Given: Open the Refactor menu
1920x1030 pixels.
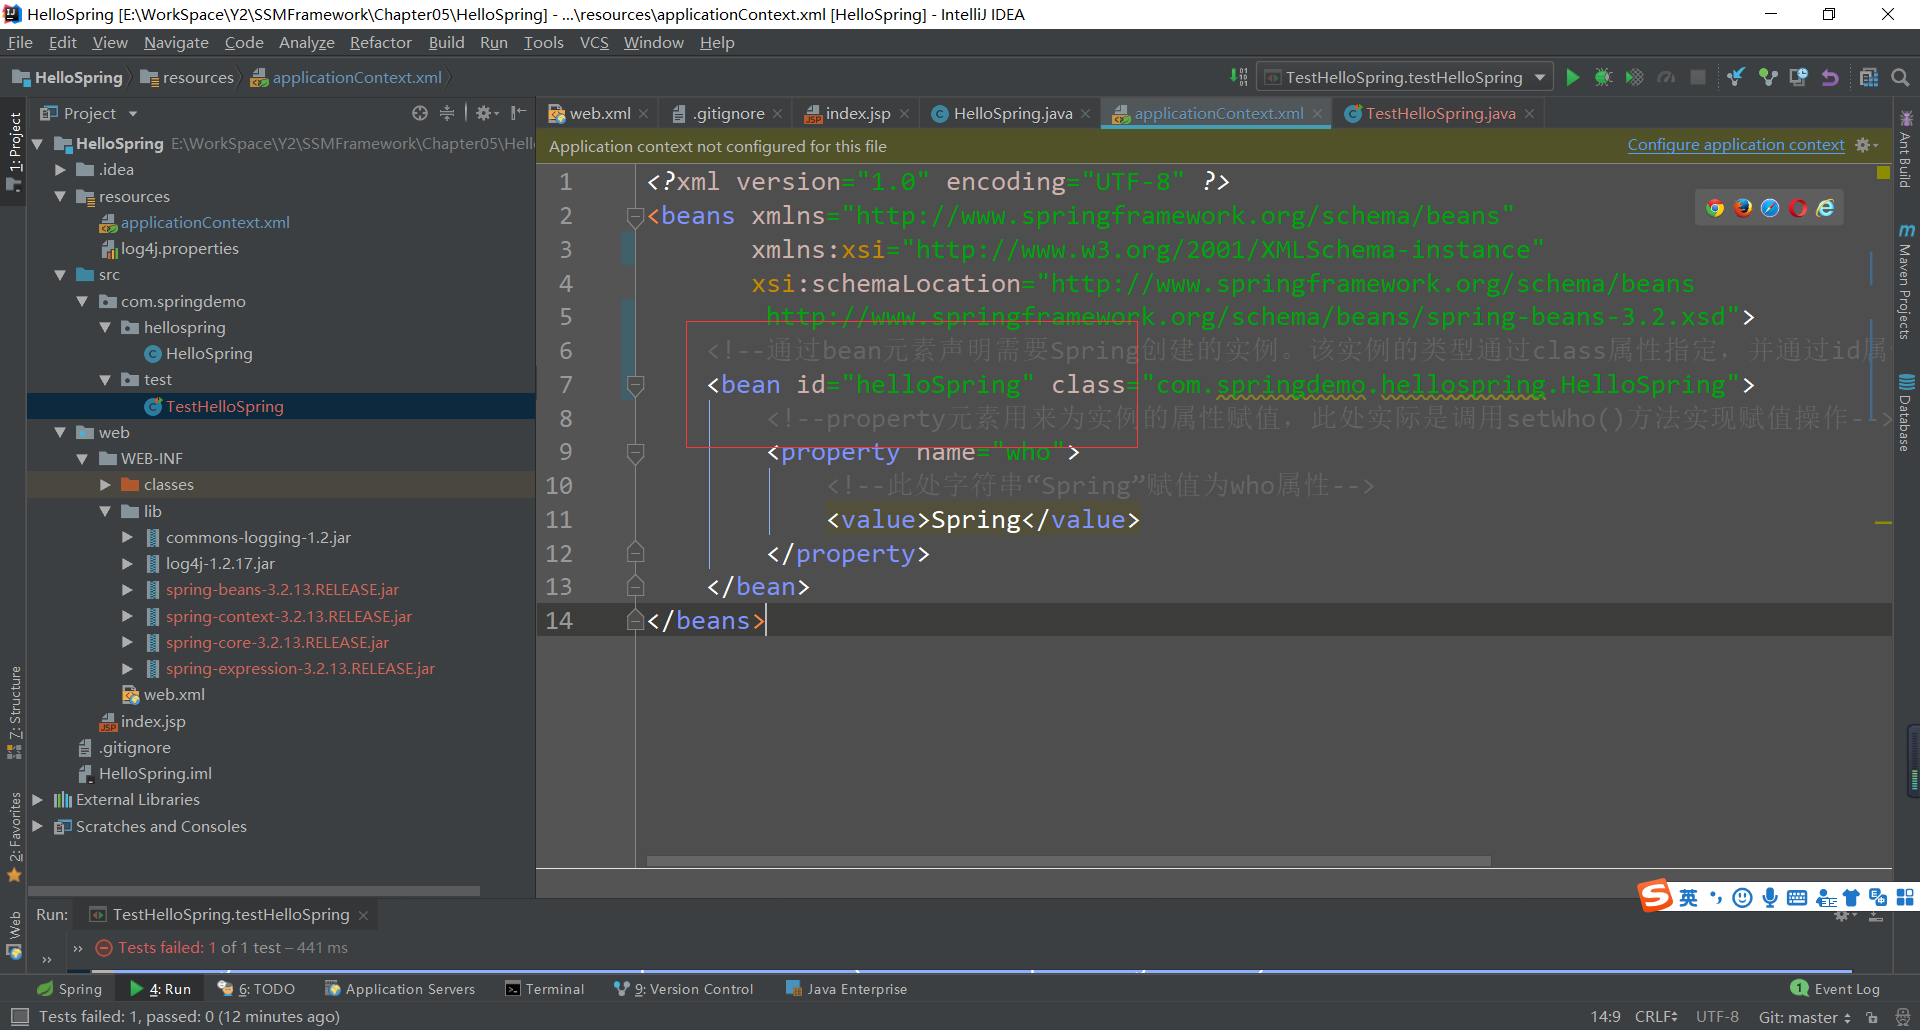Looking at the screenshot, I should click(380, 42).
